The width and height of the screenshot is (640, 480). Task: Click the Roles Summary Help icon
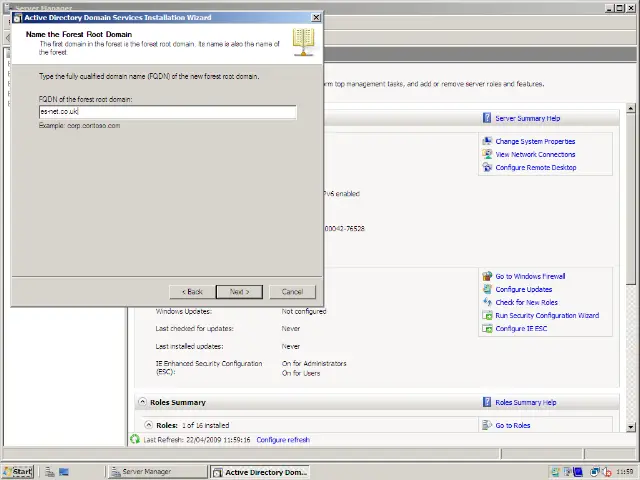487,402
